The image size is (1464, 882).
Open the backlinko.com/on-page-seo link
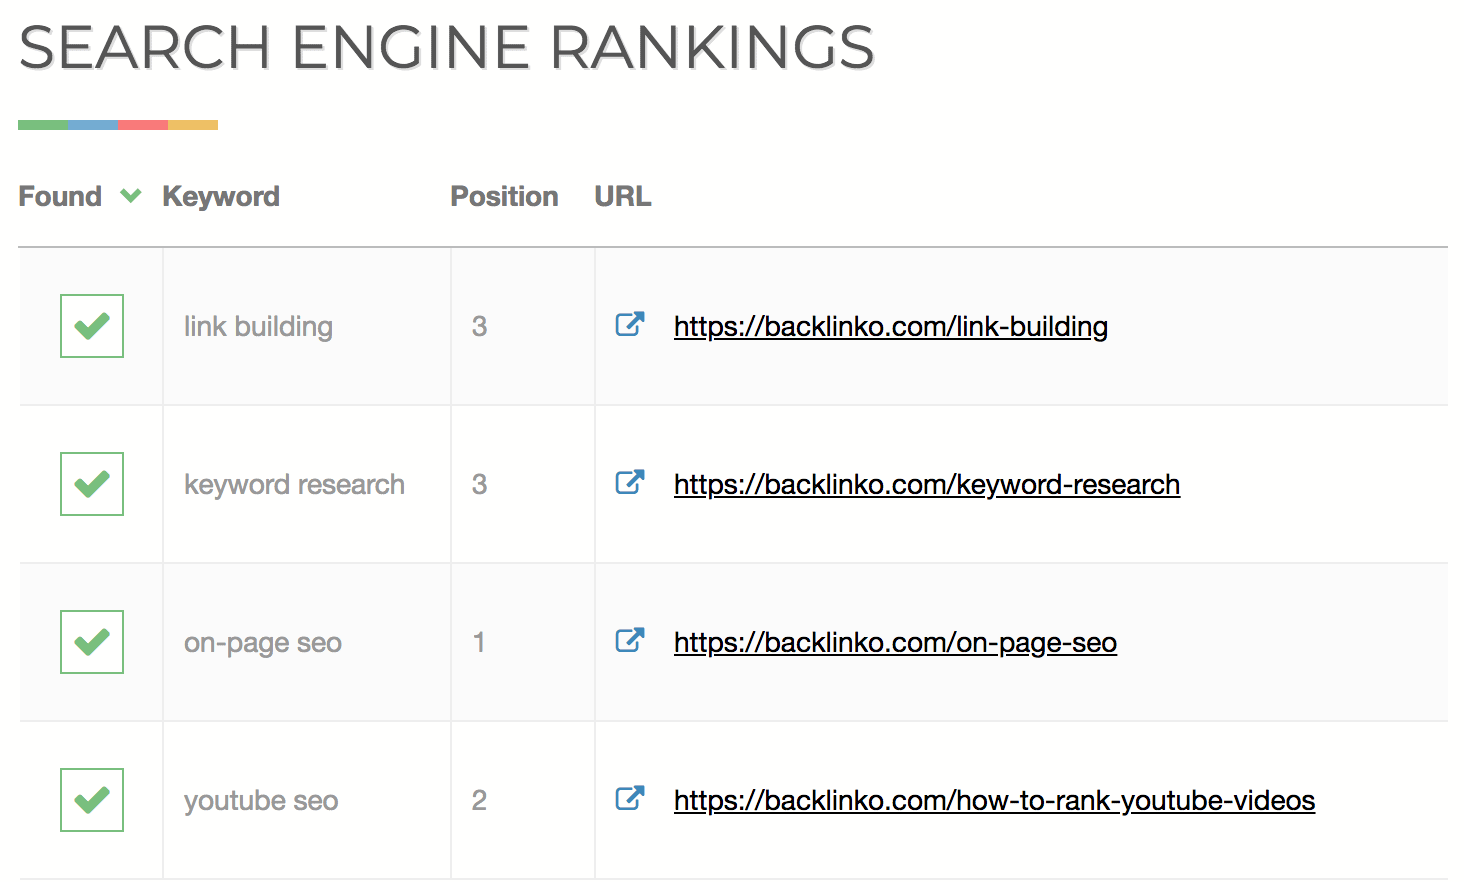(895, 643)
